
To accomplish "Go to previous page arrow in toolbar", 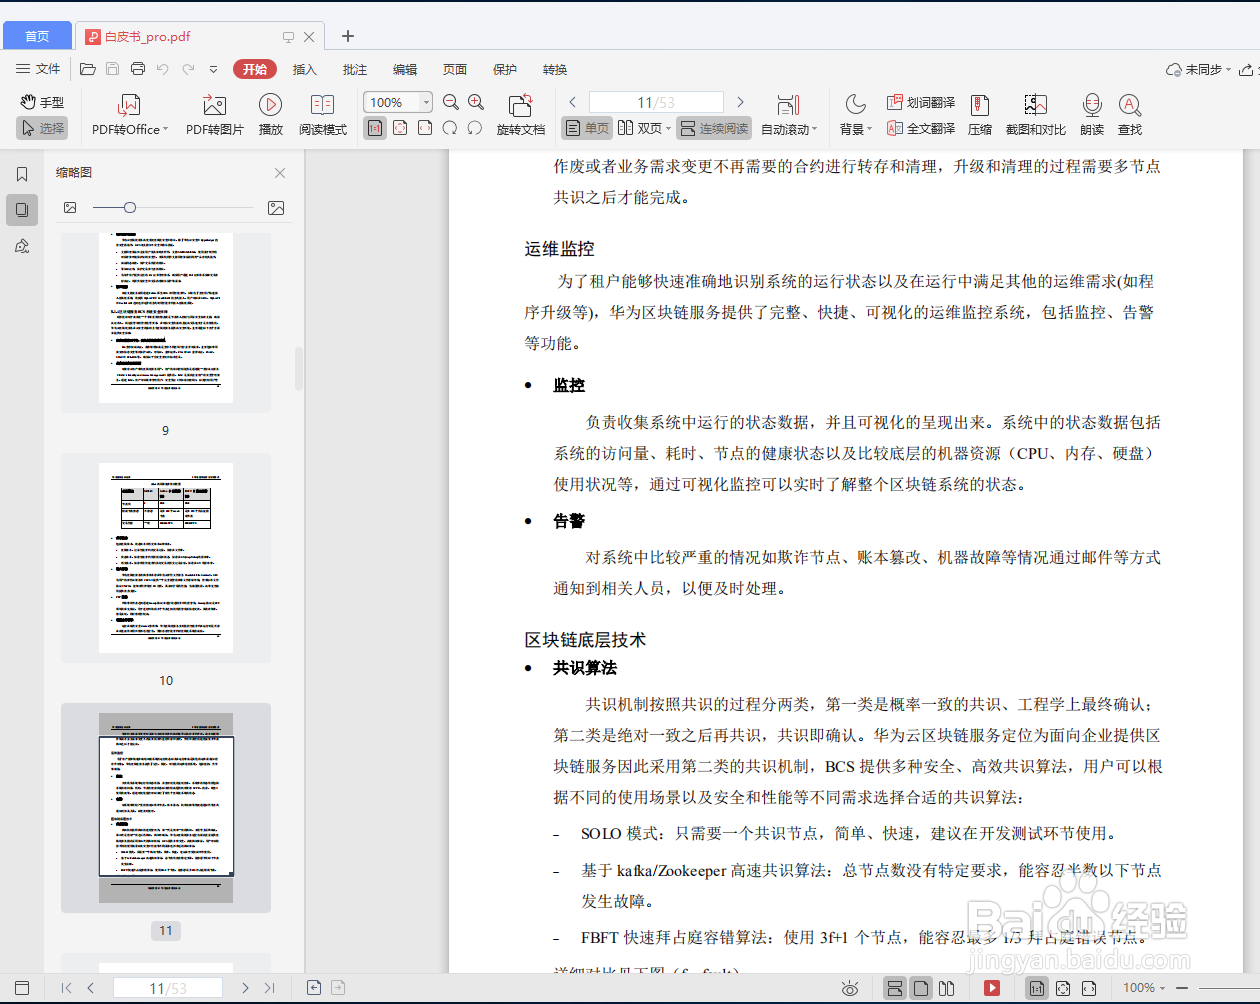I will point(573,102).
